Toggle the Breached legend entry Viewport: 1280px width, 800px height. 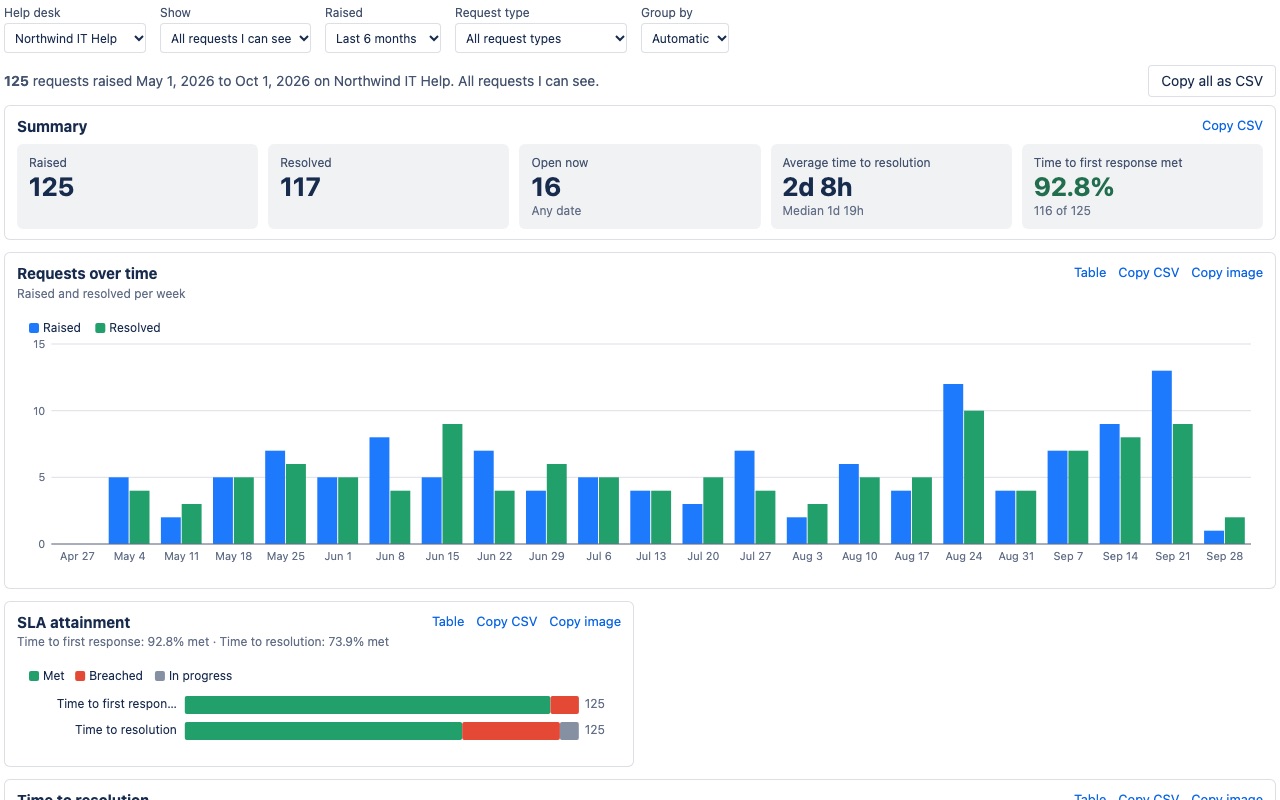[x=109, y=676]
